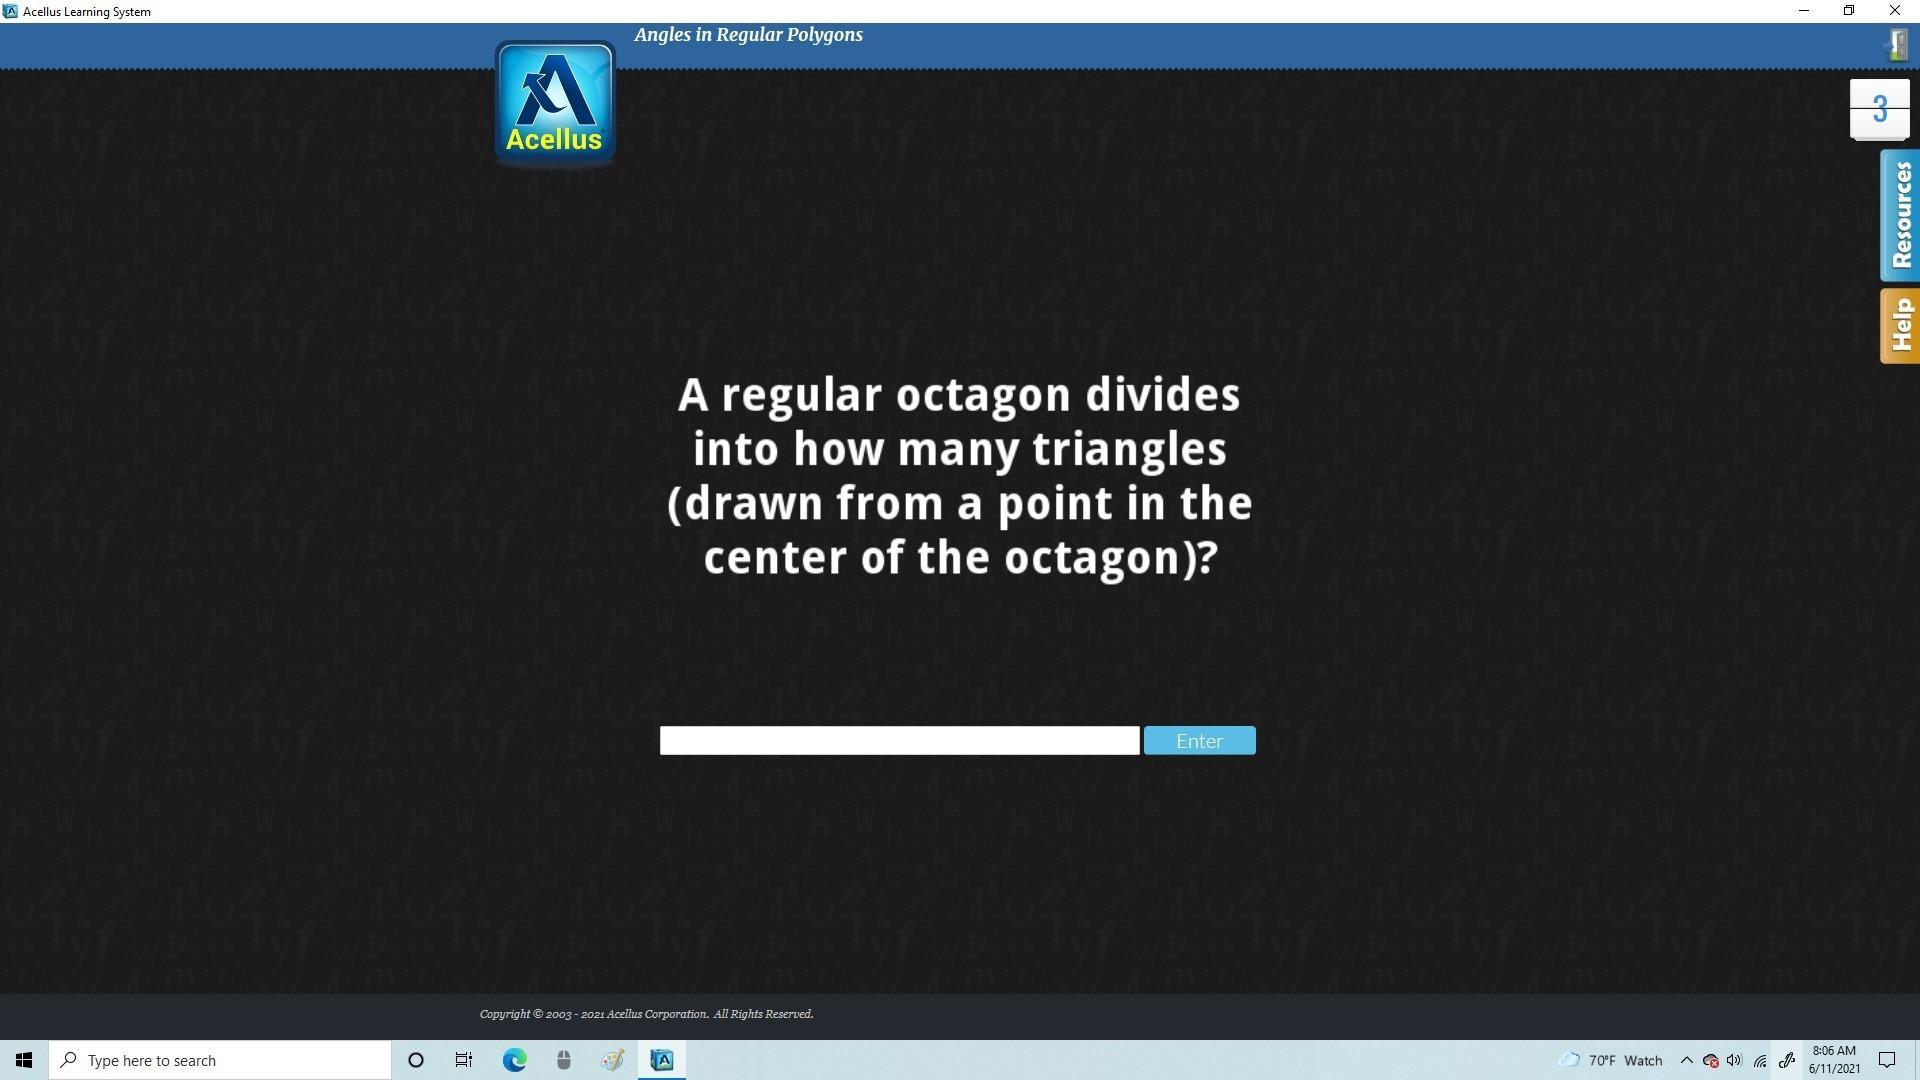Open Task View in taskbar
The image size is (1920, 1080).
(464, 1060)
